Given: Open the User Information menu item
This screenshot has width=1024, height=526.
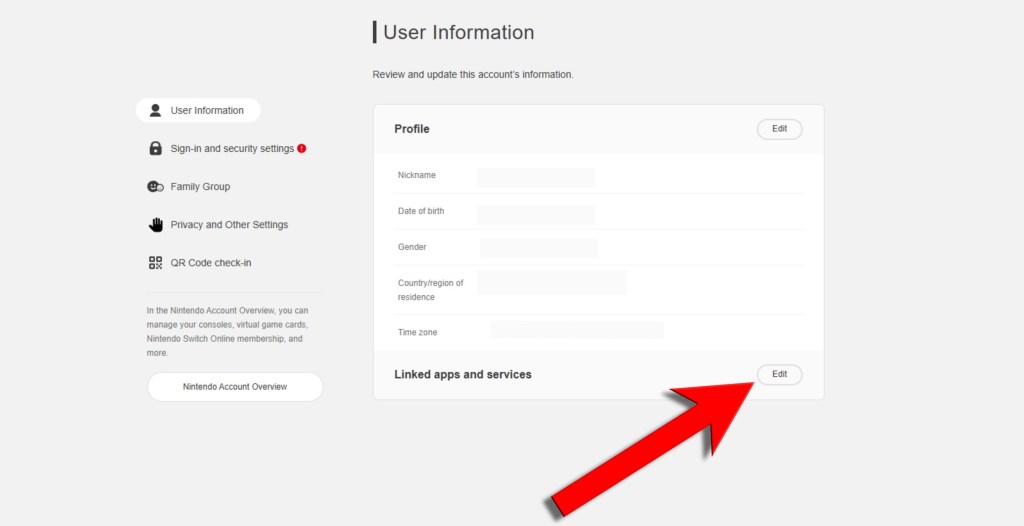Looking at the screenshot, I should [207, 110].
